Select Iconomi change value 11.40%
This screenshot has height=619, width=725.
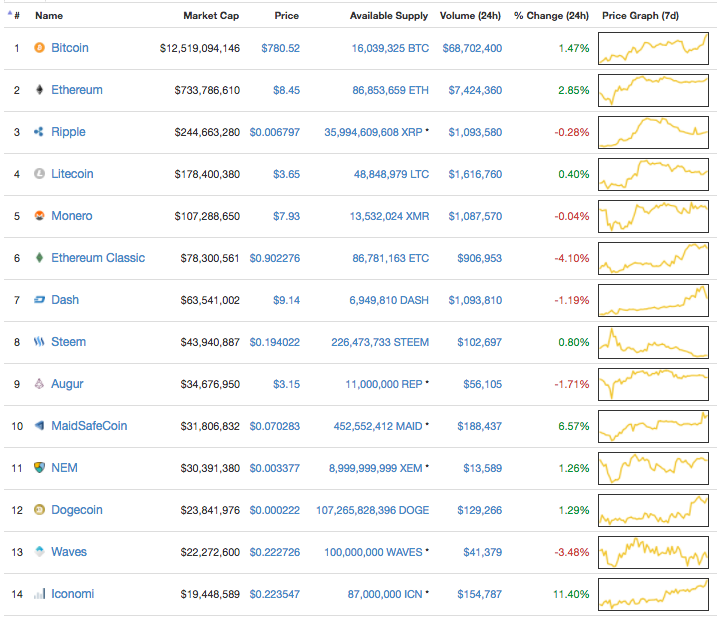point(571,594)
